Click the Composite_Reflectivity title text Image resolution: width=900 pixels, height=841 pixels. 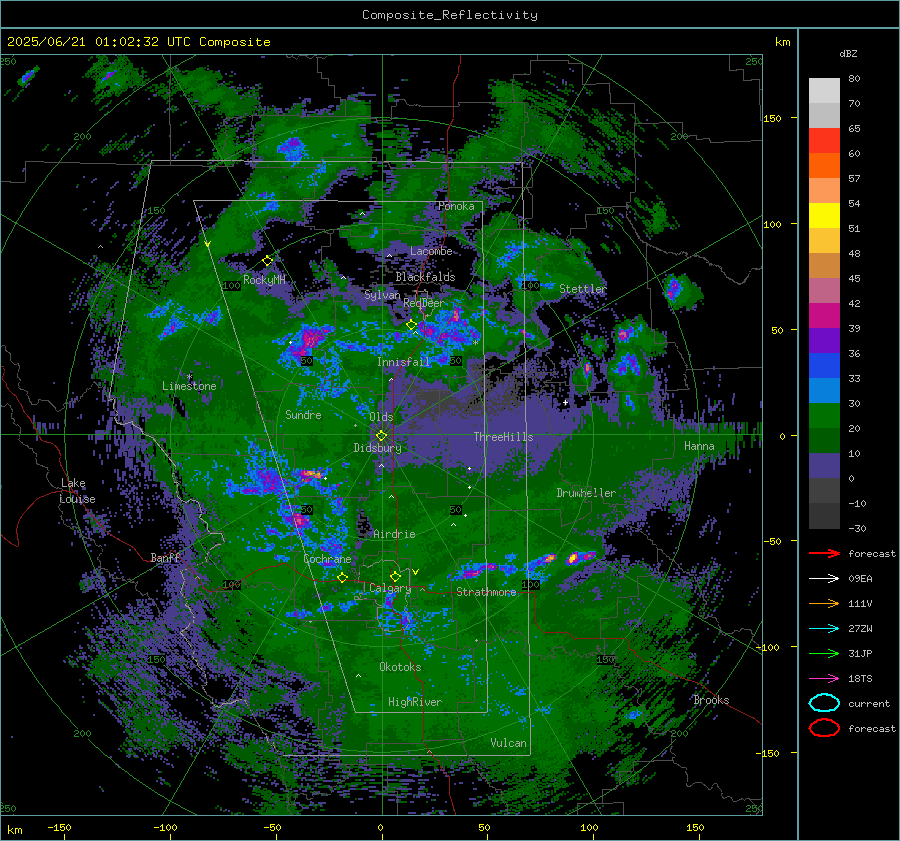[x=449, y=15]
